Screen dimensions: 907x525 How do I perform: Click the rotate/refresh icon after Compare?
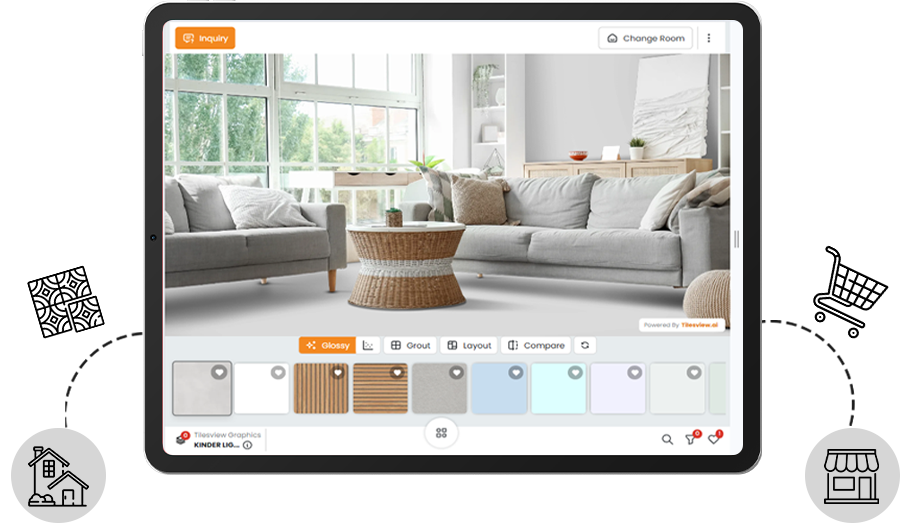pyautogui.click(x=585, y=345)
